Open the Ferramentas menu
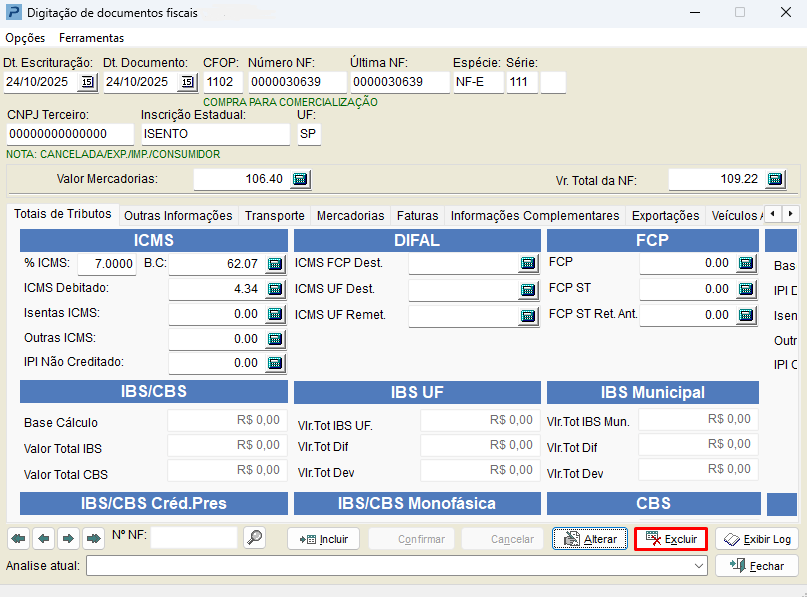This screenshot has width=807, height=597. pos(91,38)
